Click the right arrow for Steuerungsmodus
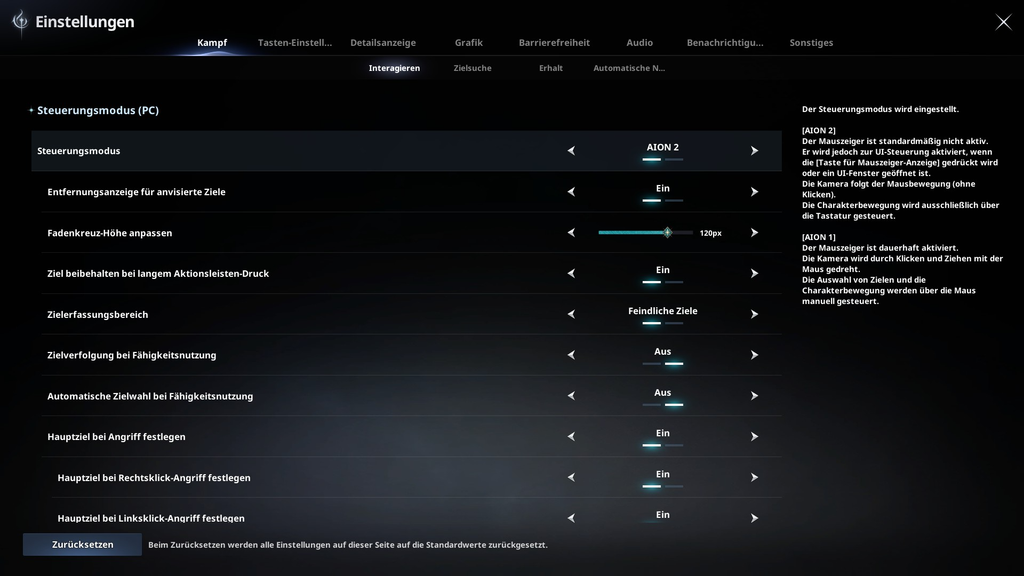 coord(754,151)
